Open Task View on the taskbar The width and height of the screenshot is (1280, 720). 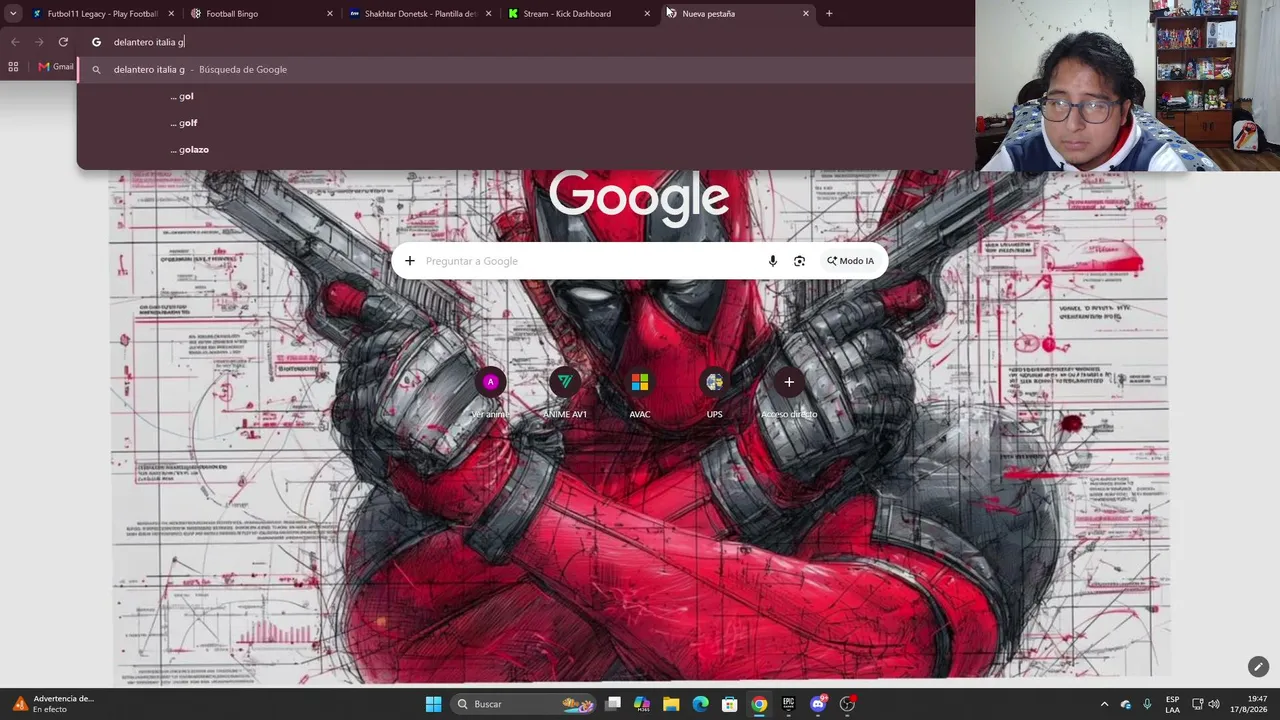click(x=613, y=704)
